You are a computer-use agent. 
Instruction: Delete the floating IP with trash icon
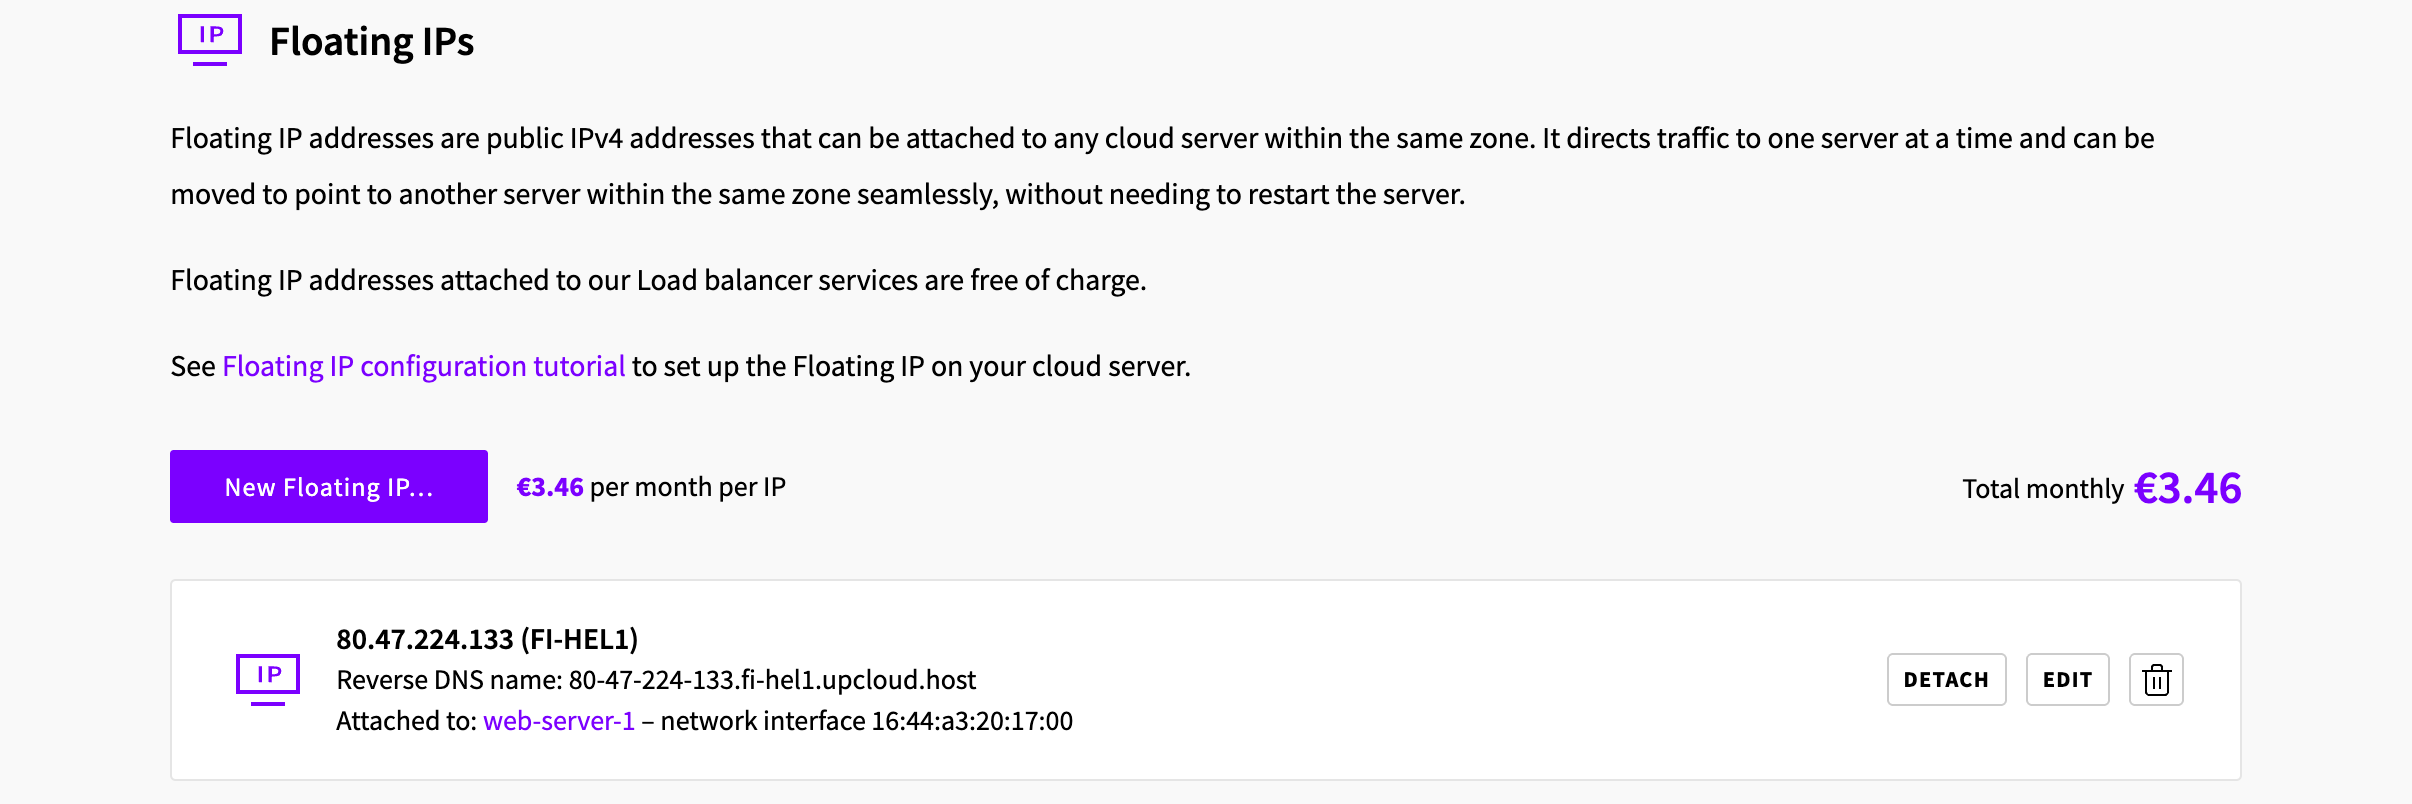click(2156, 680)
